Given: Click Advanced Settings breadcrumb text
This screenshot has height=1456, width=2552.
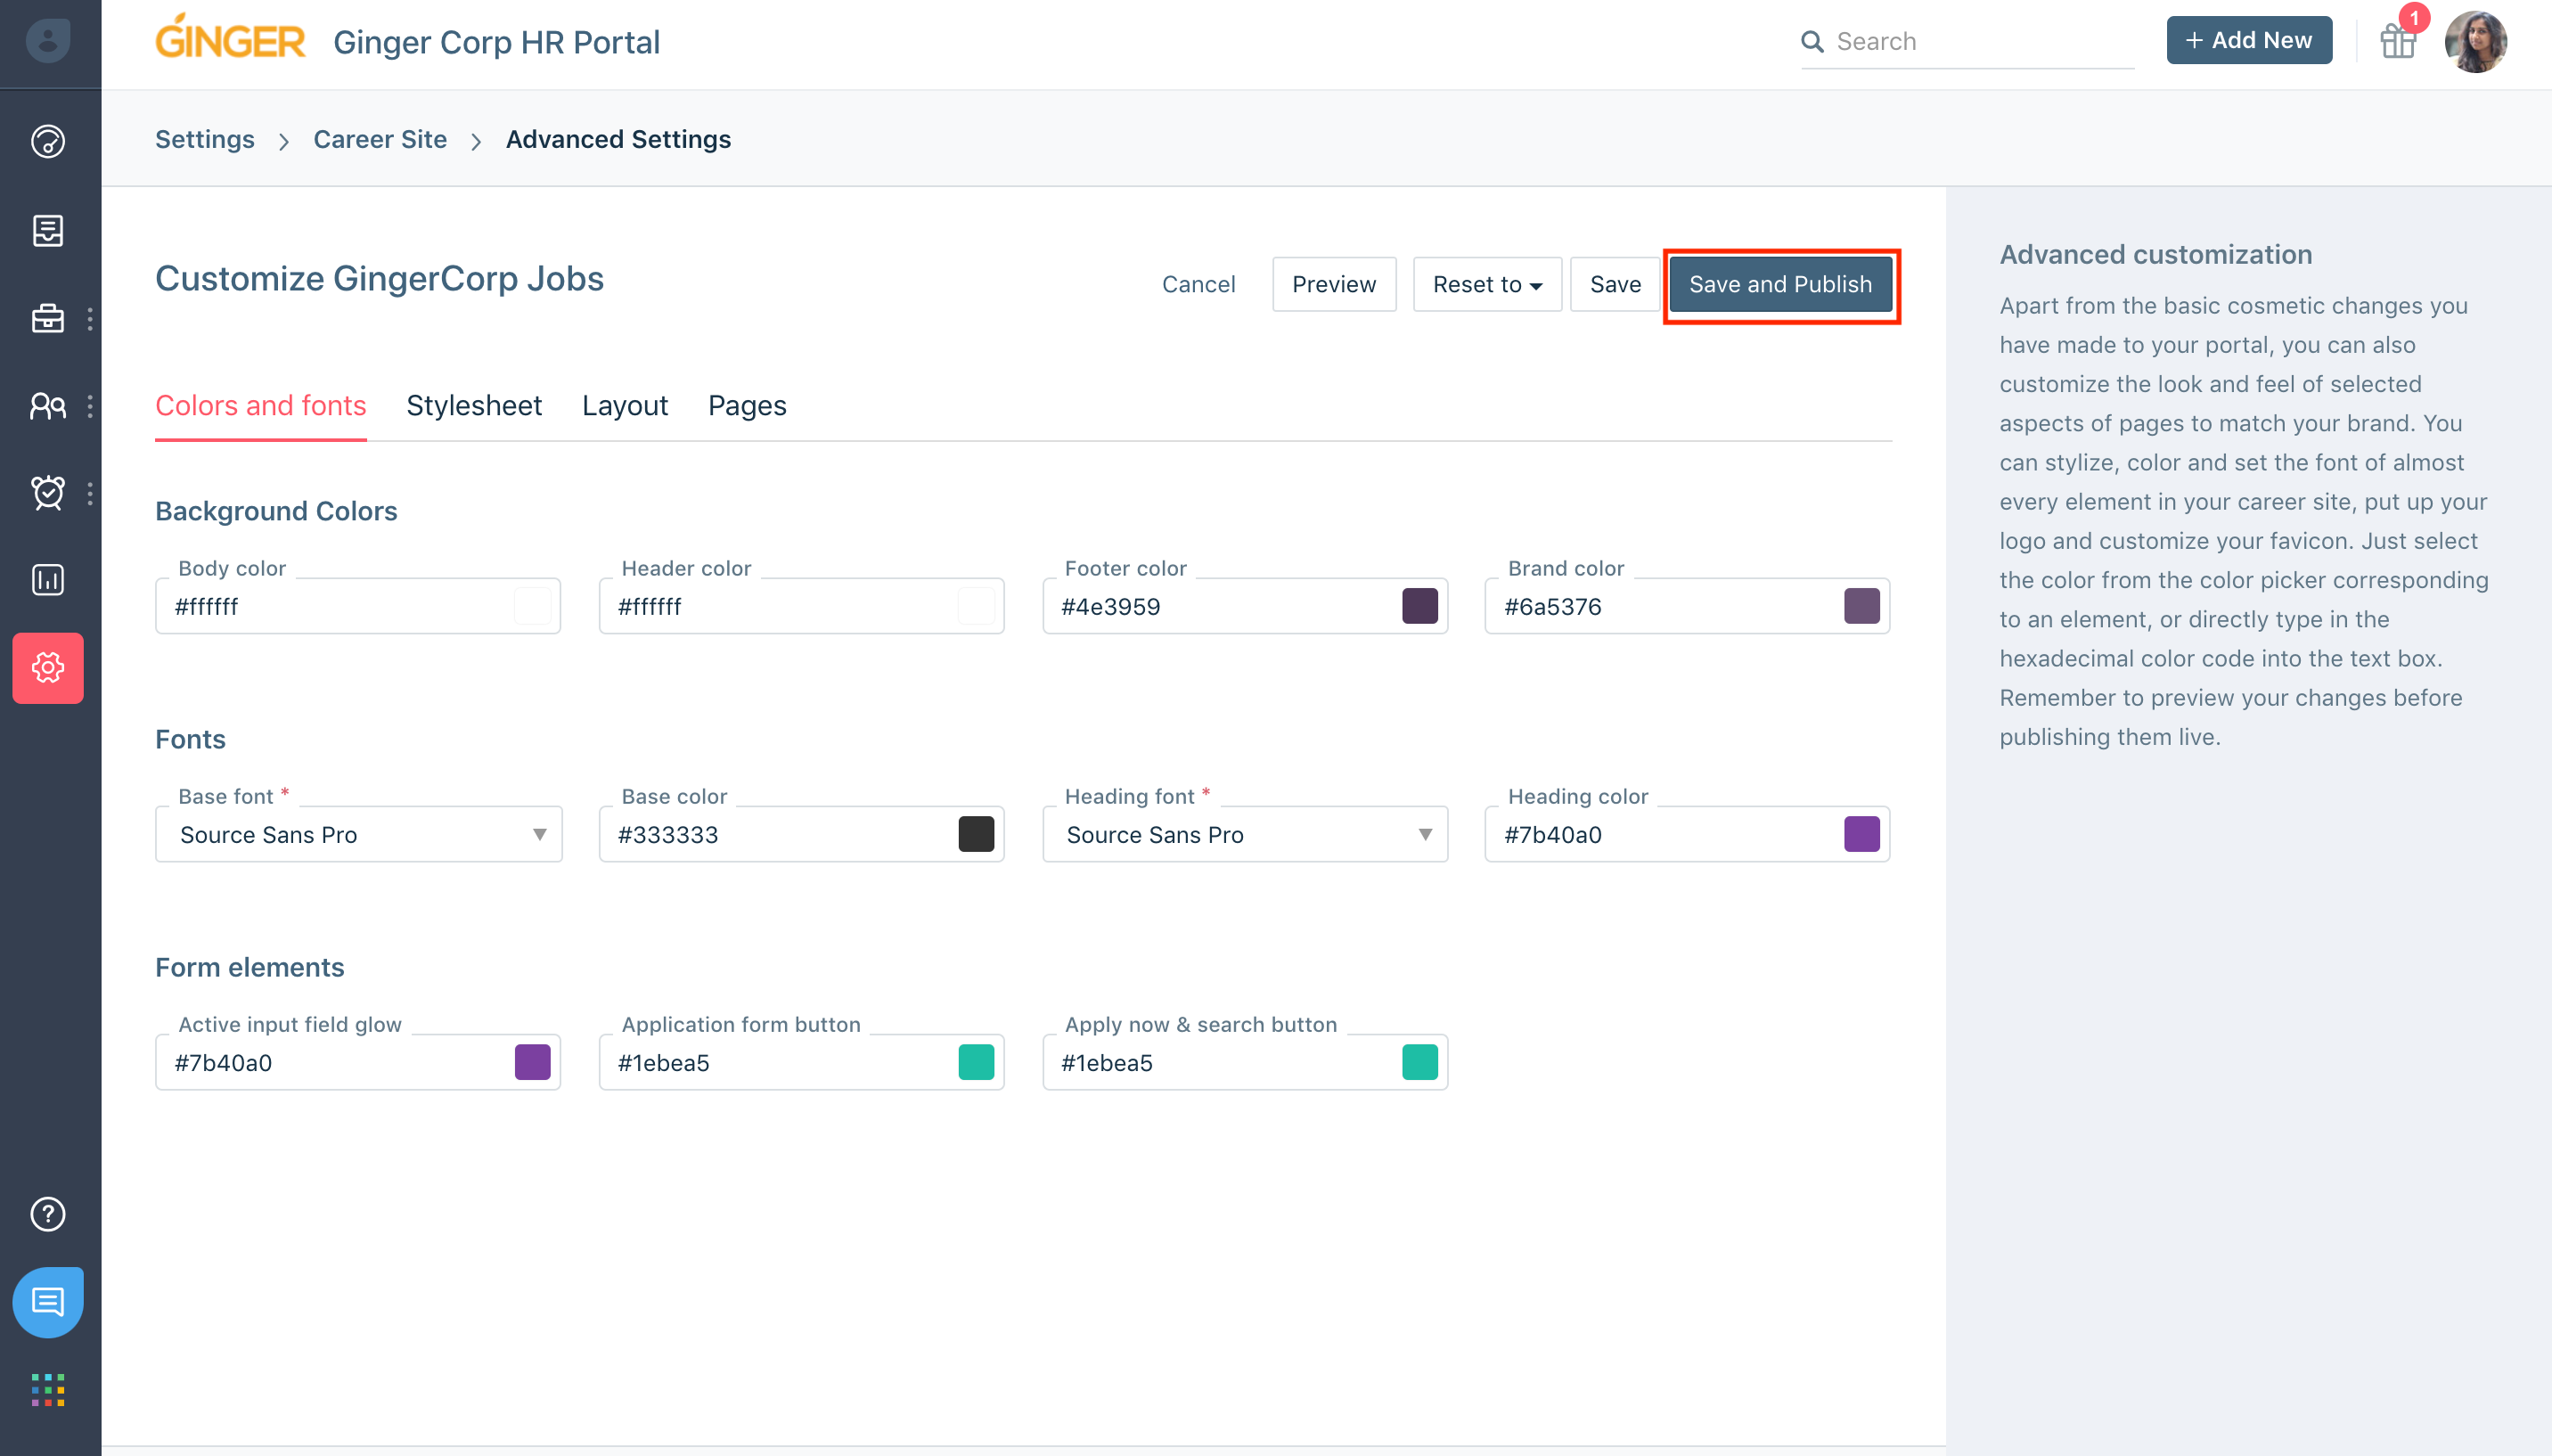Looking at the screenshot, I should pyautogui.click(x=618, y=139).
